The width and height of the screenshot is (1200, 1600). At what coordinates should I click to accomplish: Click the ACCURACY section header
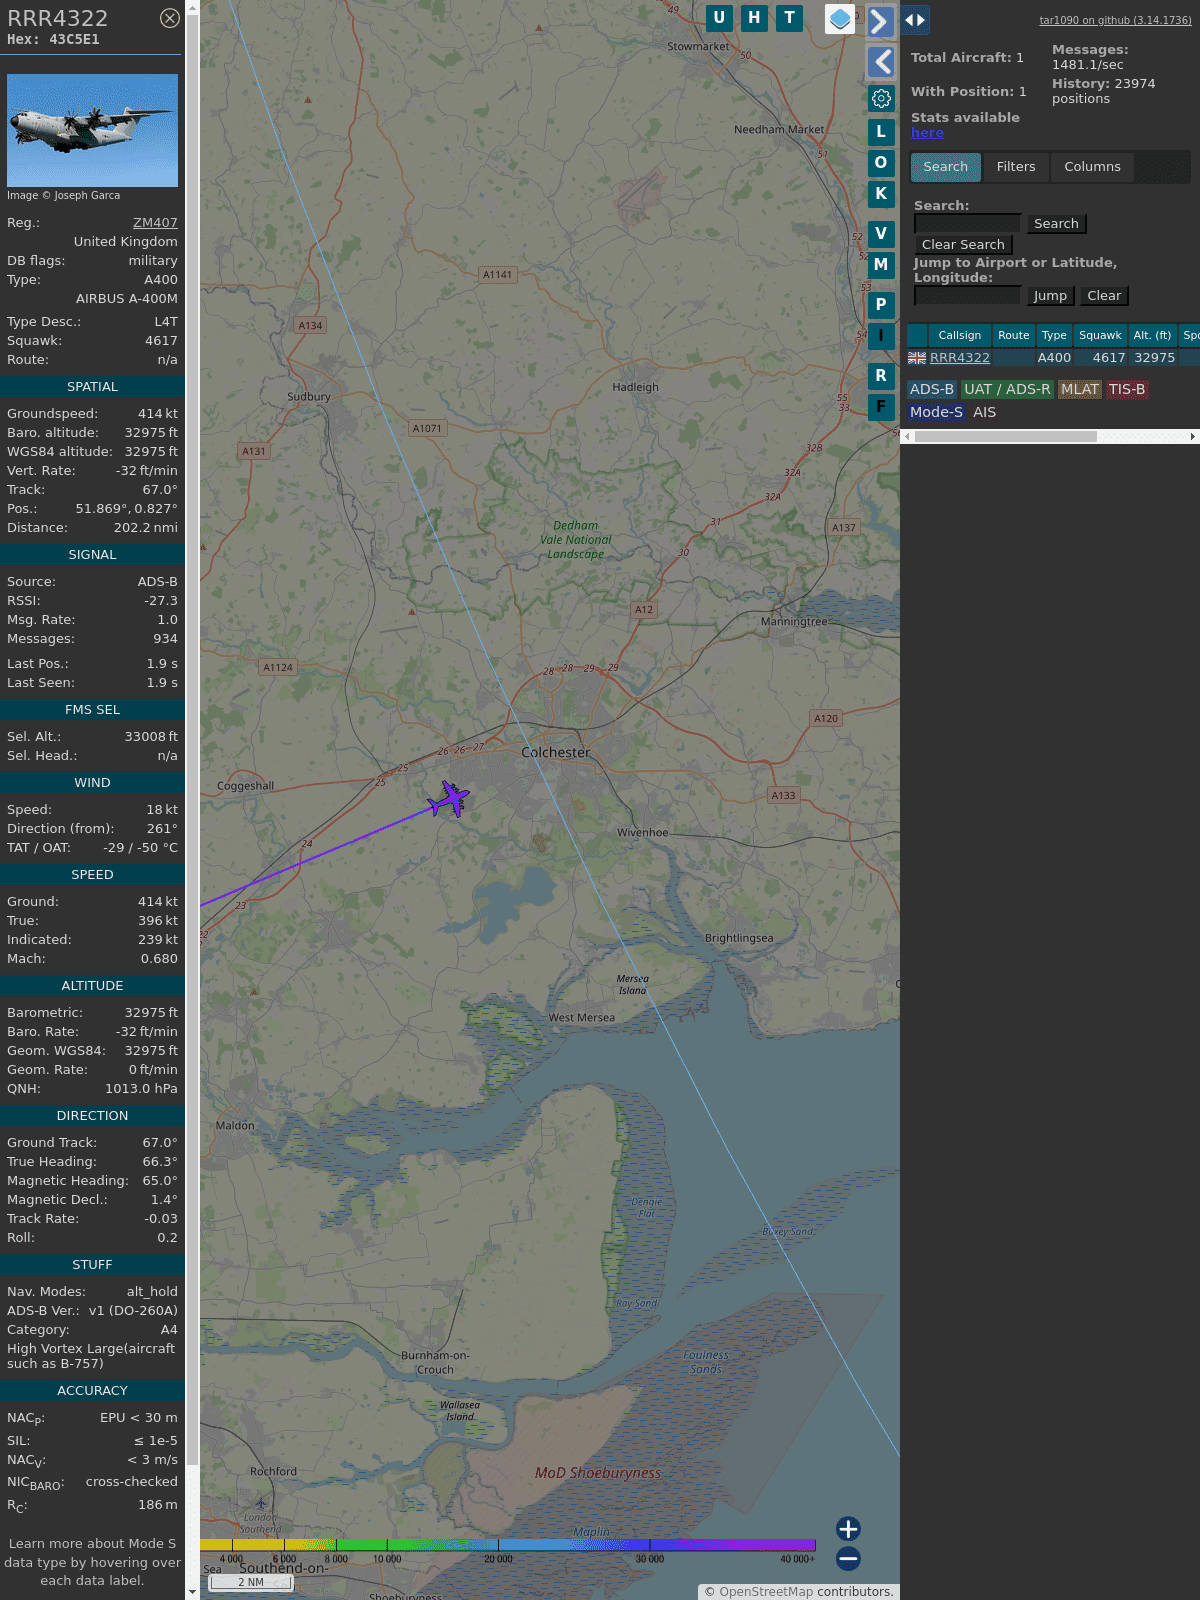coord(92,1391)
